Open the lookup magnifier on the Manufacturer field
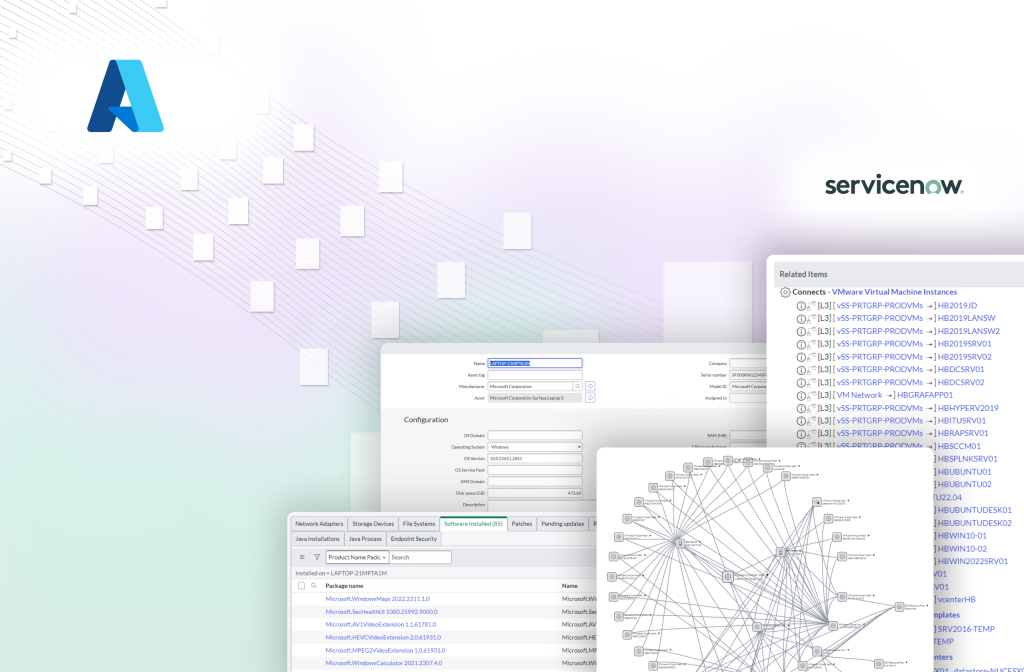 click(x=577, y=386)
